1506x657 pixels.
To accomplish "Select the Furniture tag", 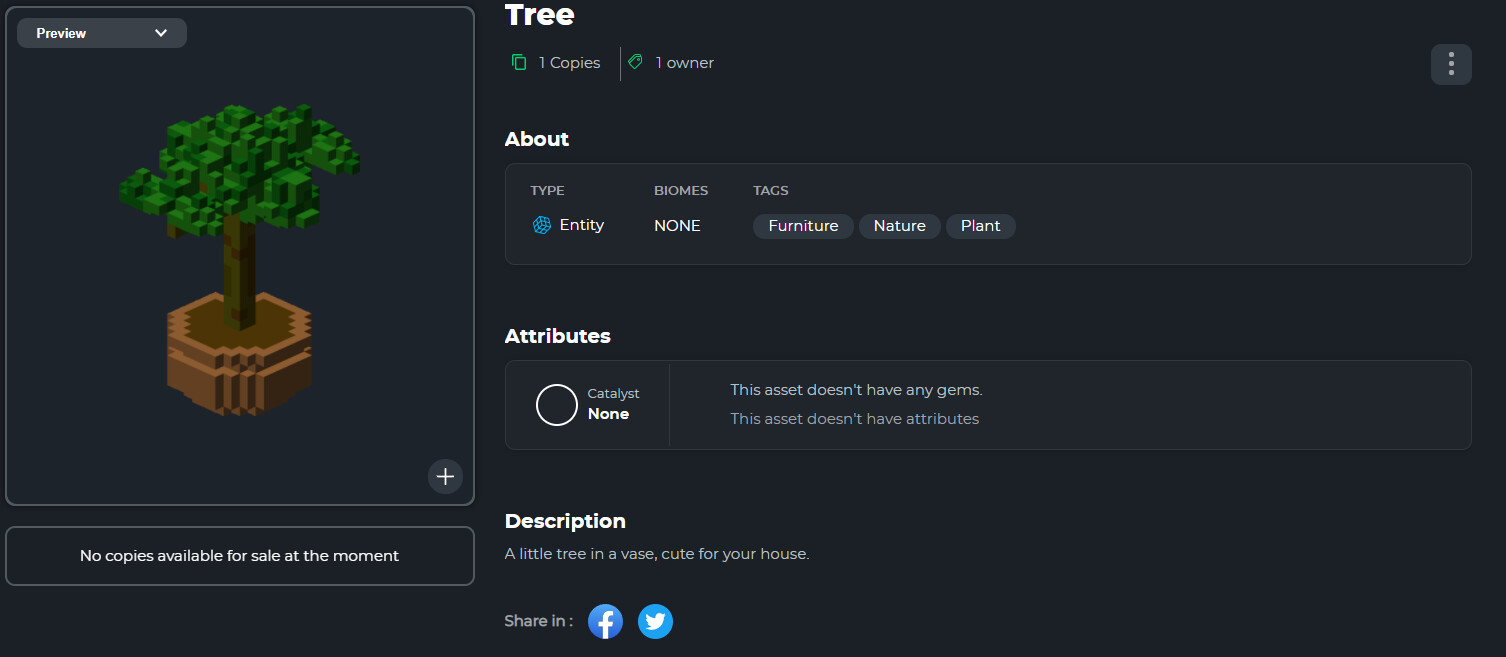I will coord(803,226).
